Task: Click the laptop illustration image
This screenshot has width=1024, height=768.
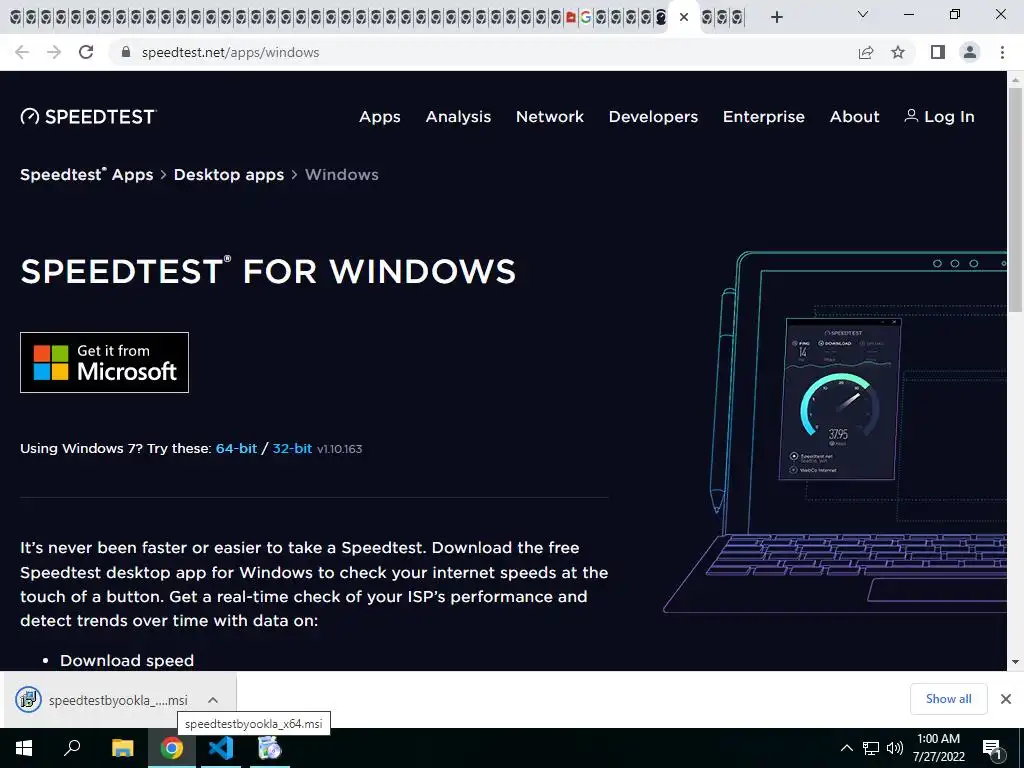Action: pos(836,432)
